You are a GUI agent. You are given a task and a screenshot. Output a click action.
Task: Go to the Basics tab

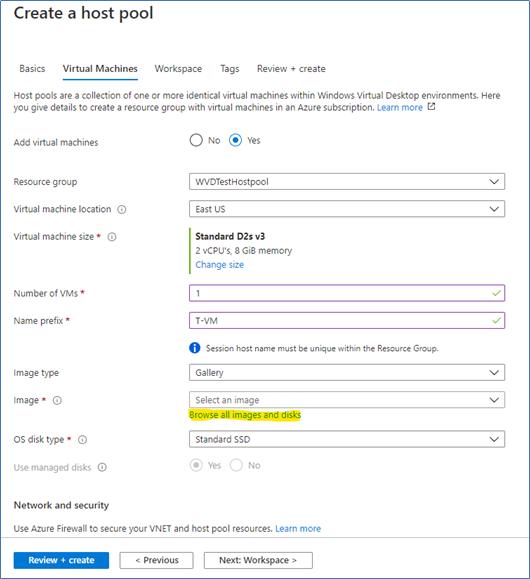(x=32, y=69)
